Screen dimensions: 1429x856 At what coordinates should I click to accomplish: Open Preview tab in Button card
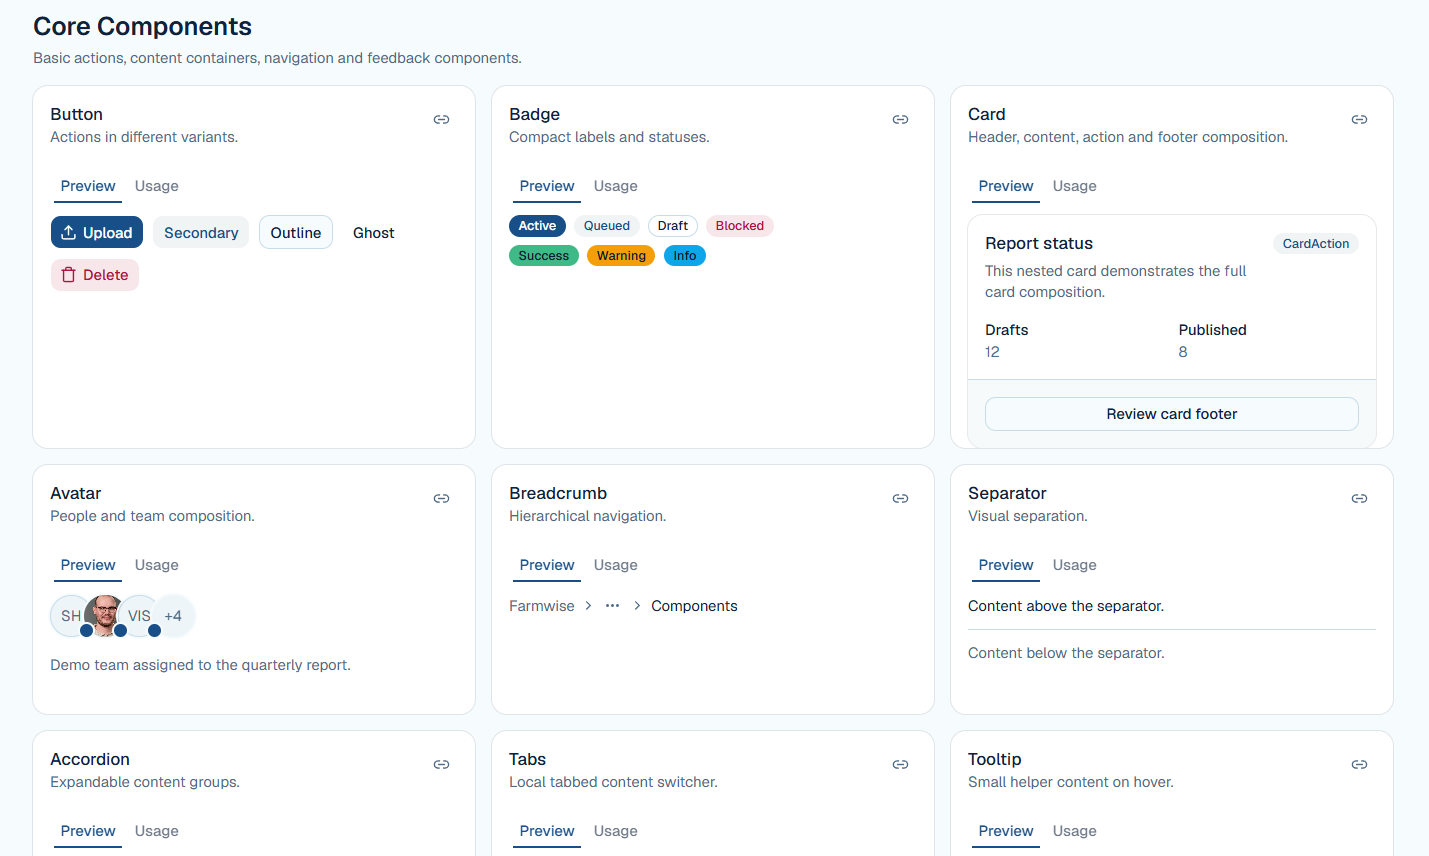[x=88, y=186]
